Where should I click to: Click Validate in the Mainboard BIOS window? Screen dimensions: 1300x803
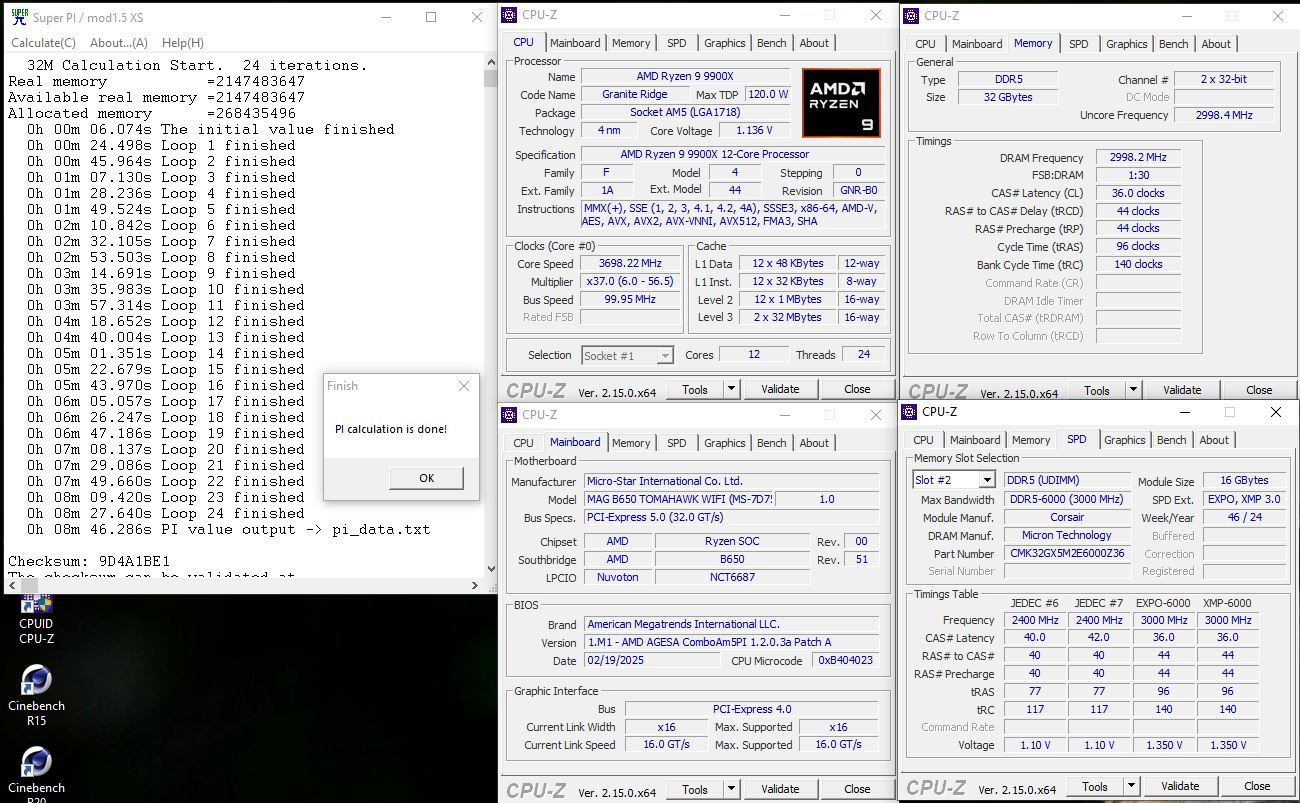pyautogui.click(x=780, y=790)
